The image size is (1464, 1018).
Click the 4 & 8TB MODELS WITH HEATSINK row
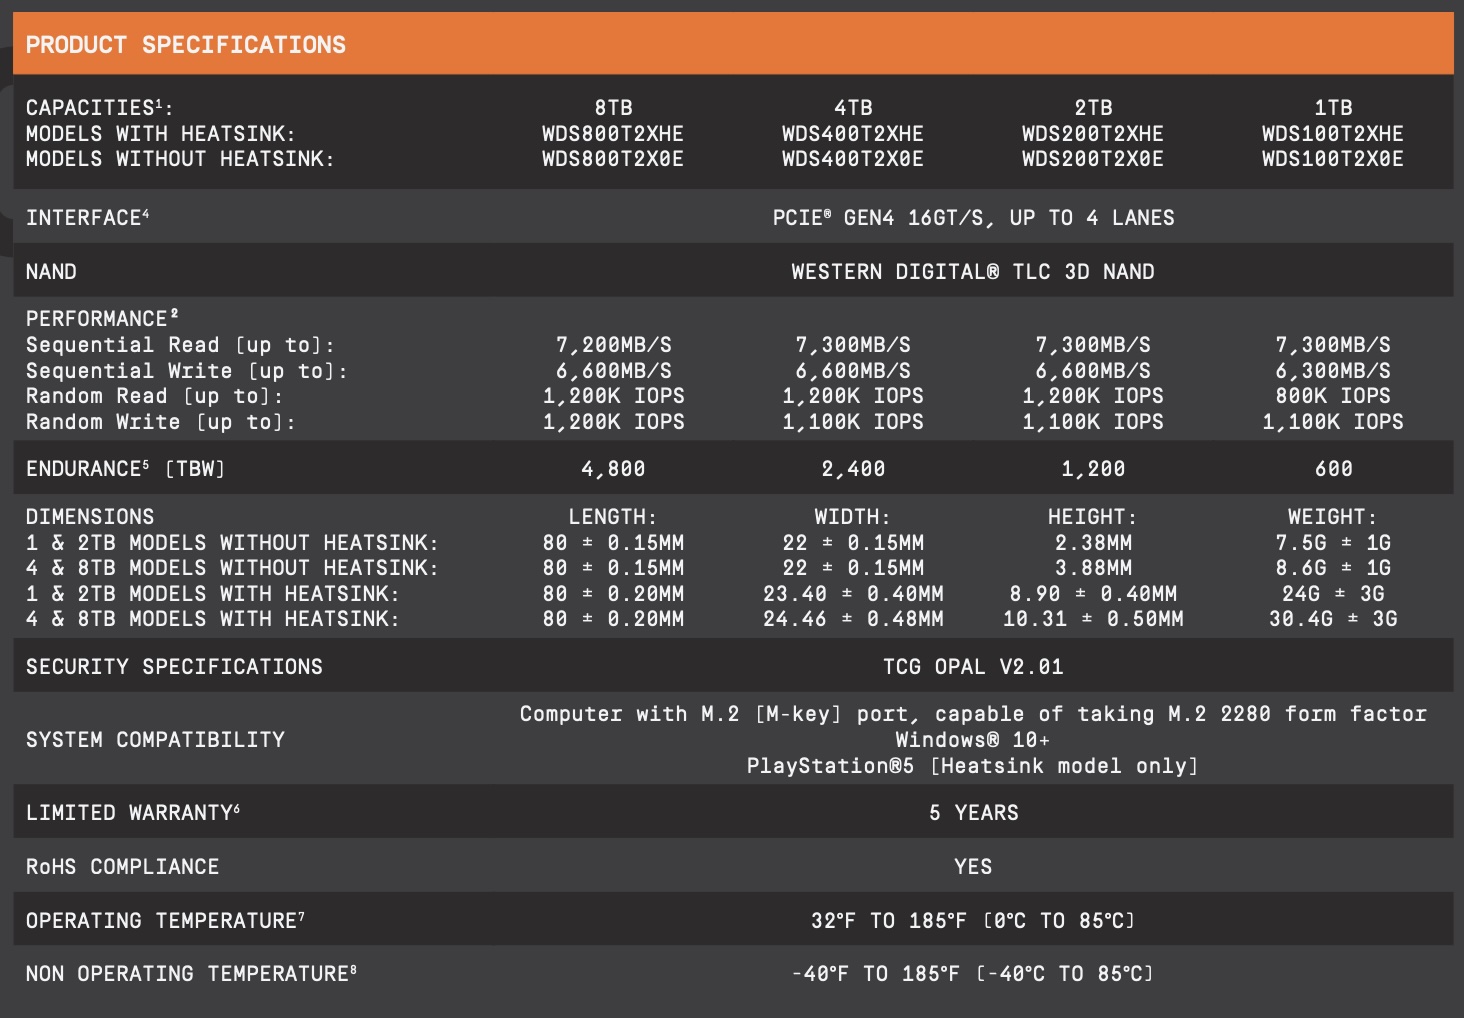point(213,619)
